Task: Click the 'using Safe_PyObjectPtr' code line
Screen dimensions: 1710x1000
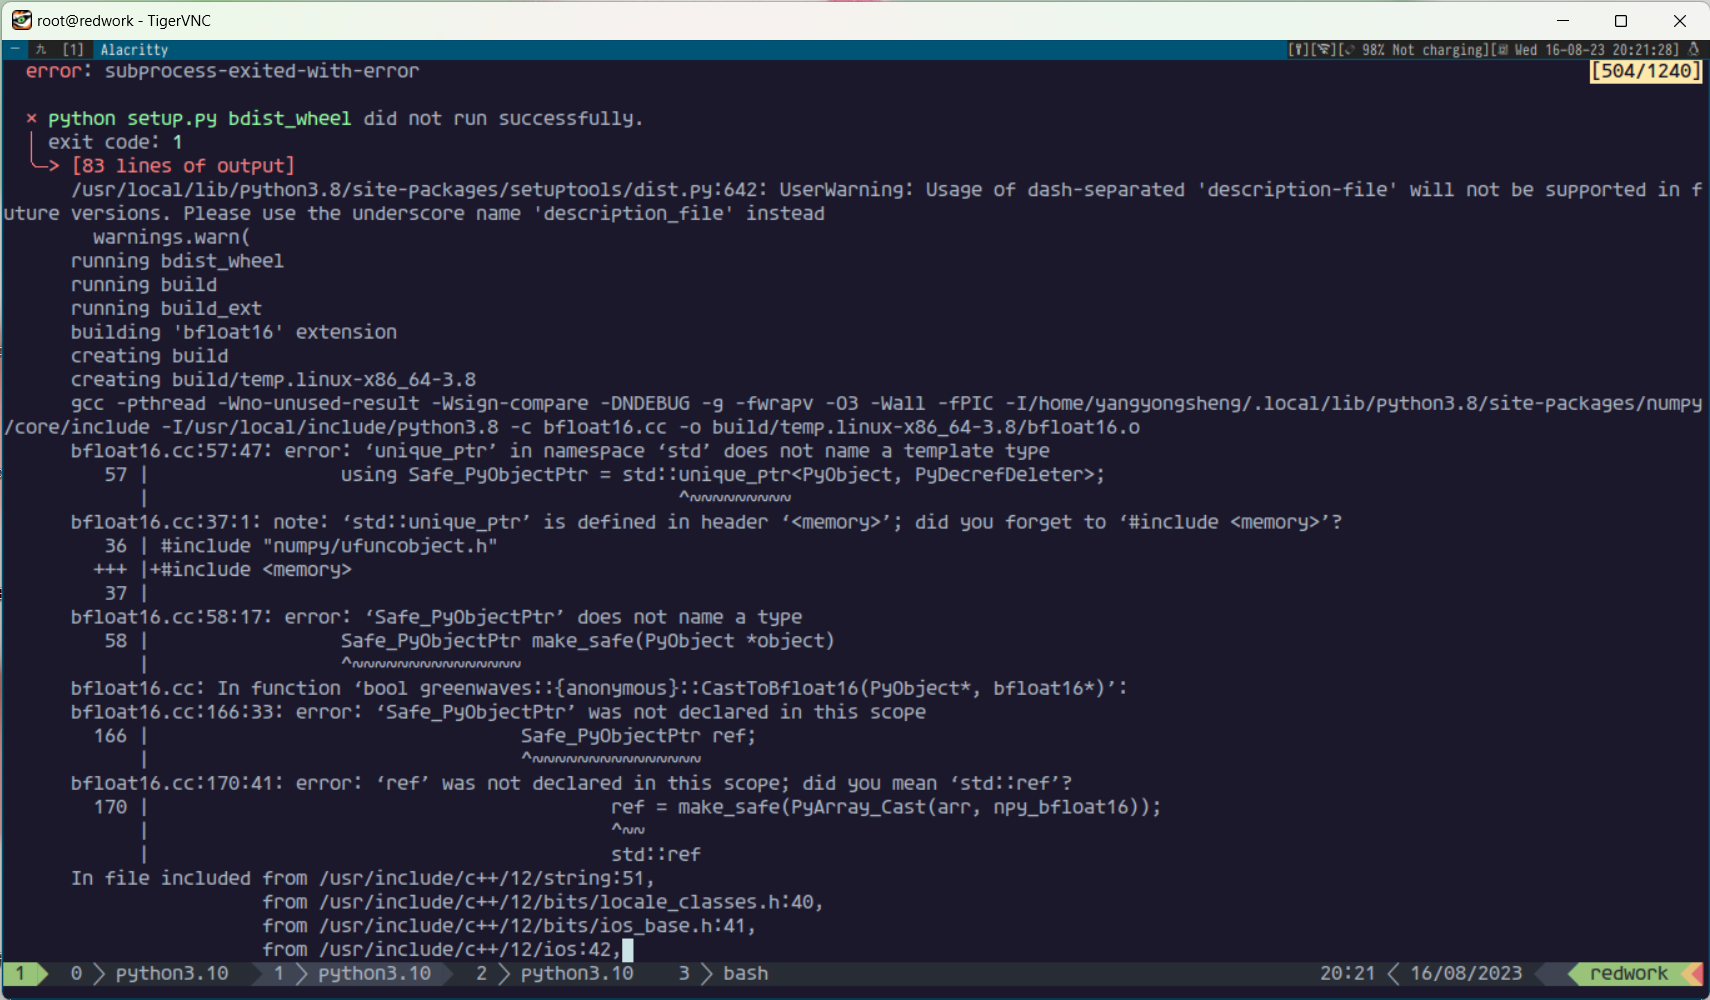Action: click(722, 475)
